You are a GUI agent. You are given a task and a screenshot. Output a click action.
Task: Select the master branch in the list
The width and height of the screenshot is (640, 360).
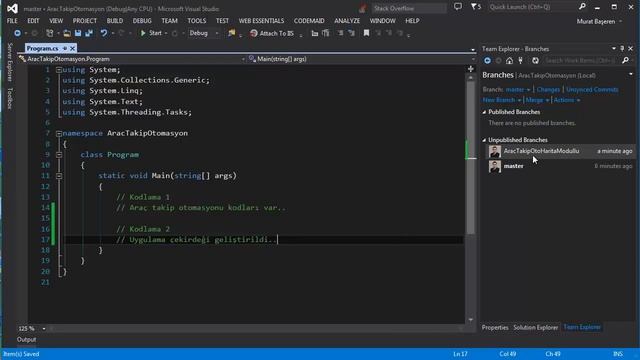pyautogui.click(x=560, y=166)
